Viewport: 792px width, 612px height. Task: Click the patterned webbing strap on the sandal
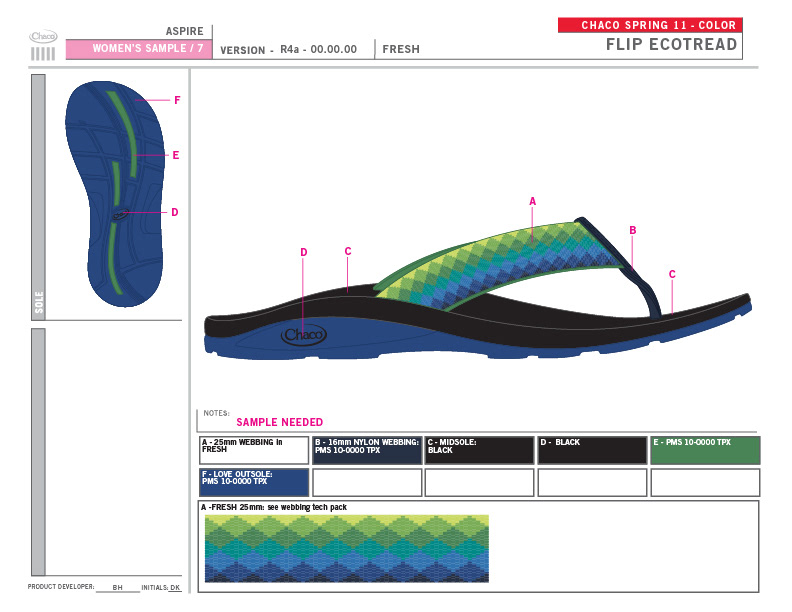coord(500,265)
